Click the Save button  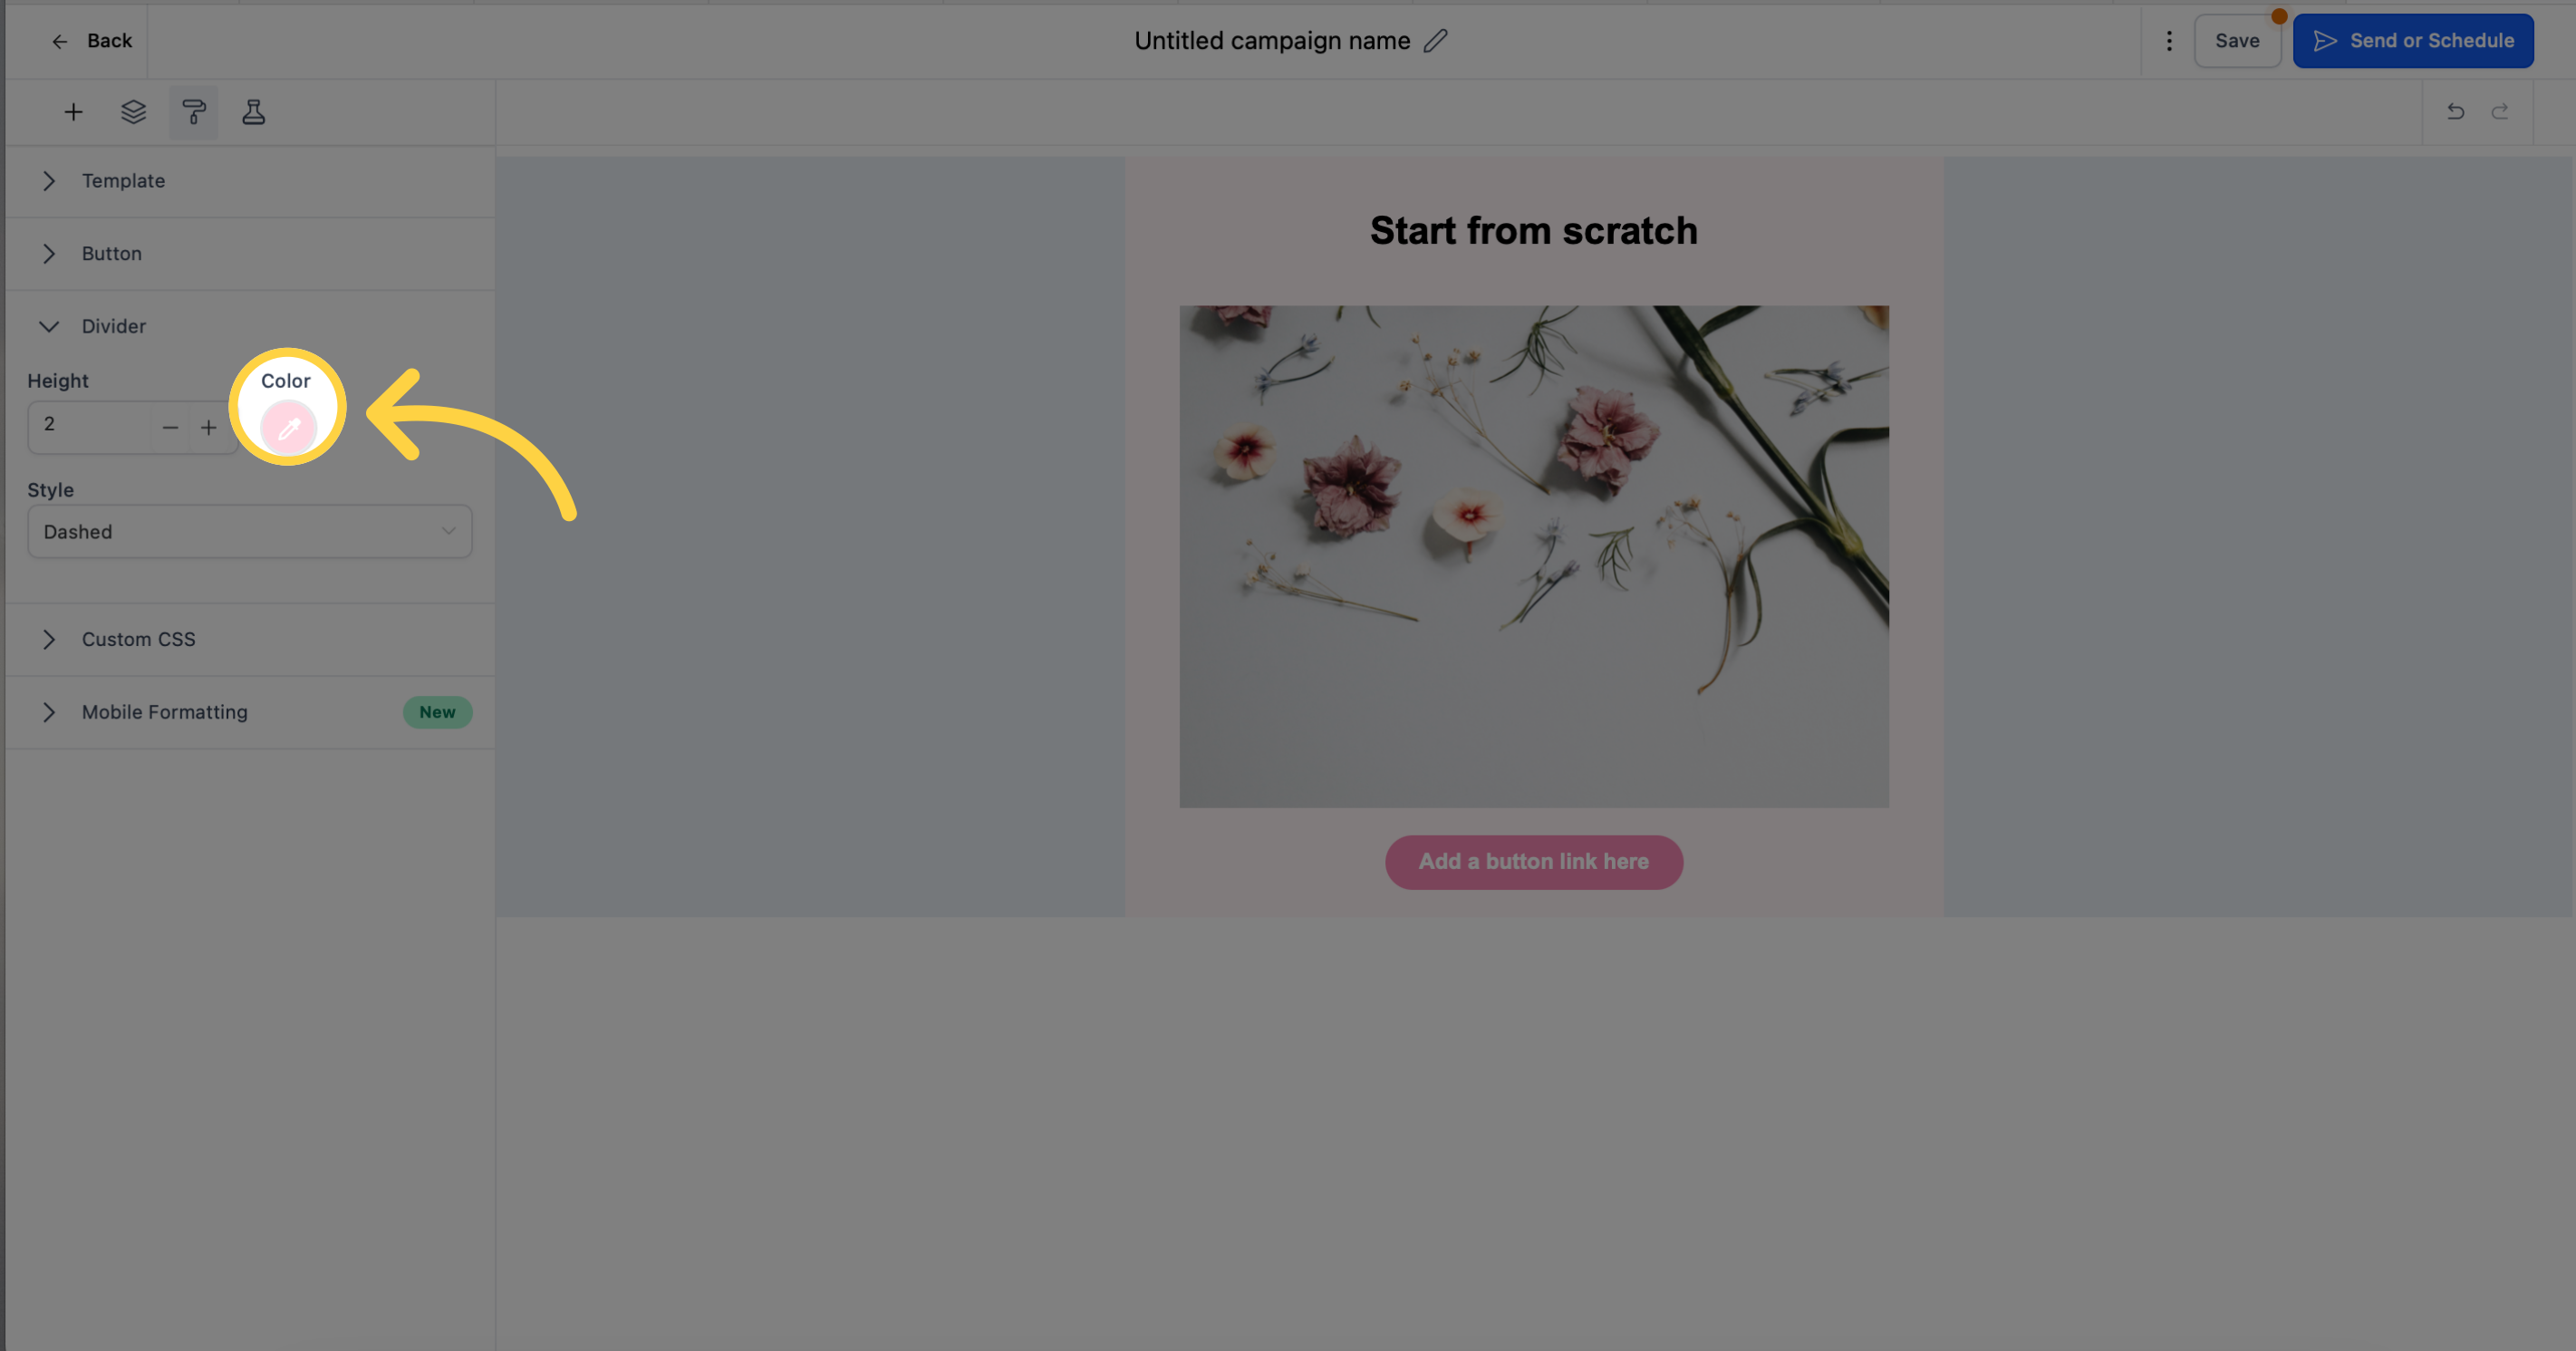(x=2235, y=39)
